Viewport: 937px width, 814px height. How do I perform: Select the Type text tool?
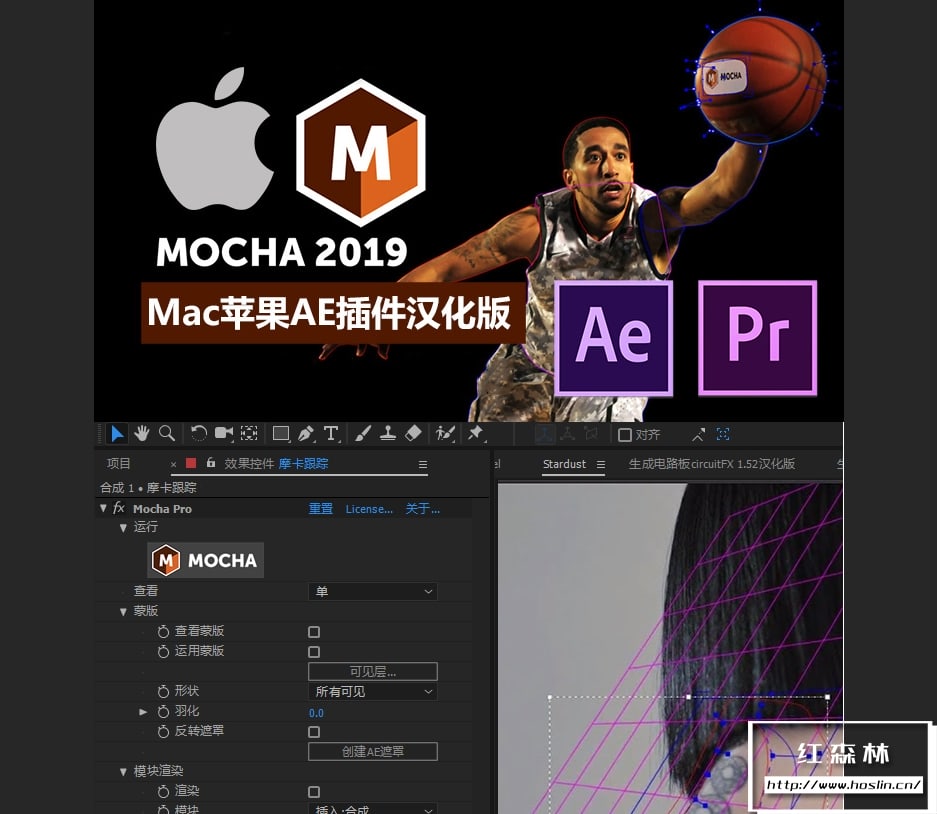[x=331, y=433]
